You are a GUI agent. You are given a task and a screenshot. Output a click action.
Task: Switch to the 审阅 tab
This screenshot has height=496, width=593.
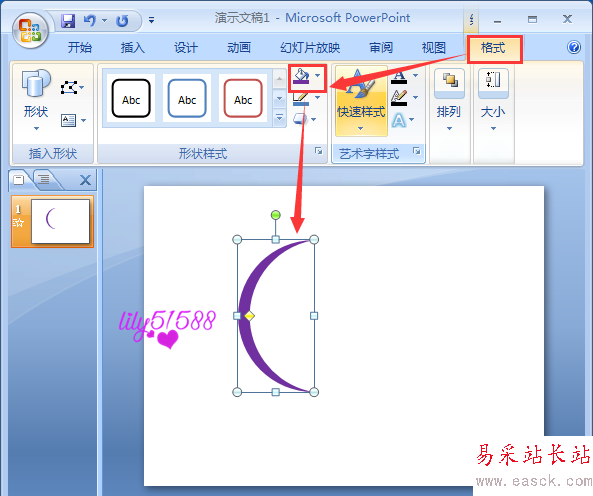381,48
